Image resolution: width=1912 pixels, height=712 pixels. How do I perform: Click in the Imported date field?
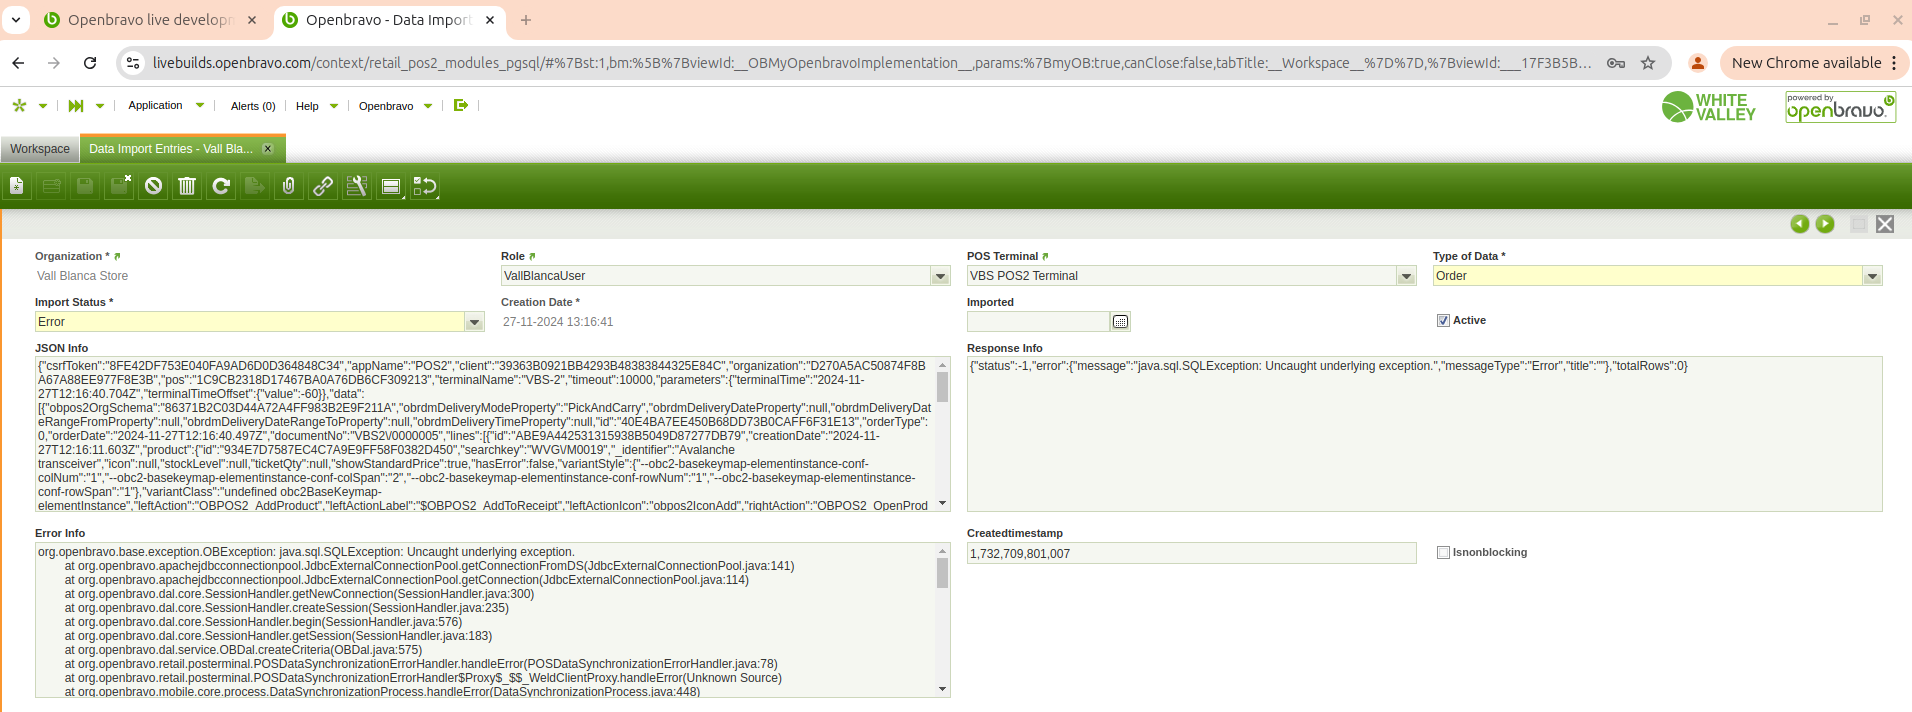[1038, 322]
